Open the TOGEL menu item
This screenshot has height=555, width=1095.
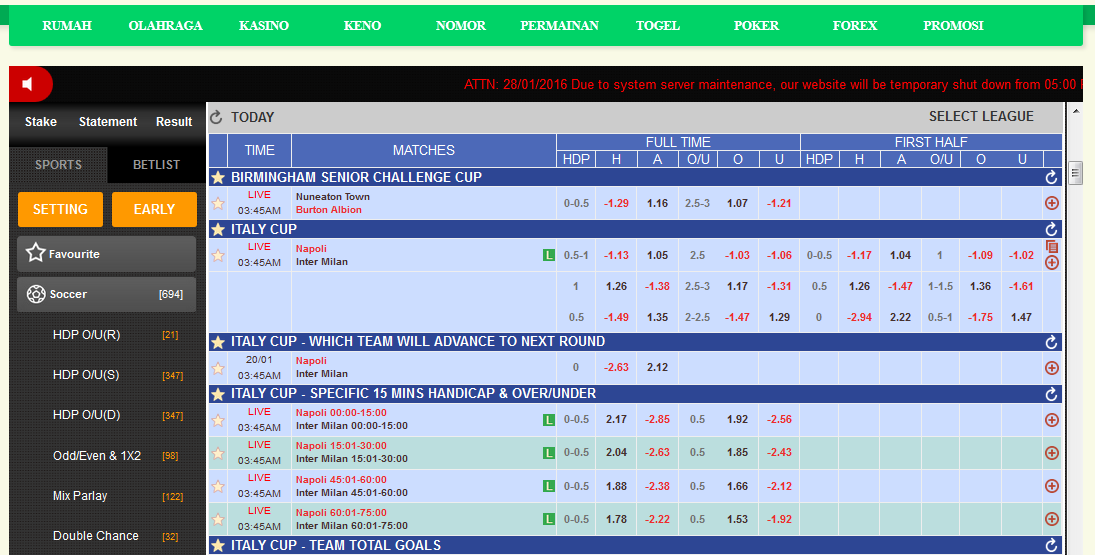coord(658,26)
